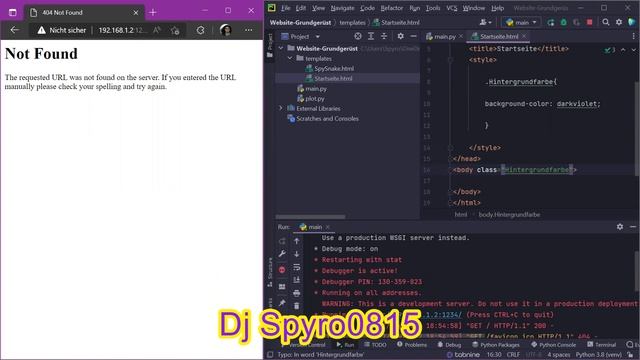Open Python Console tool window
The height and width of the screenshot is (360, 640).
point(553,345)
